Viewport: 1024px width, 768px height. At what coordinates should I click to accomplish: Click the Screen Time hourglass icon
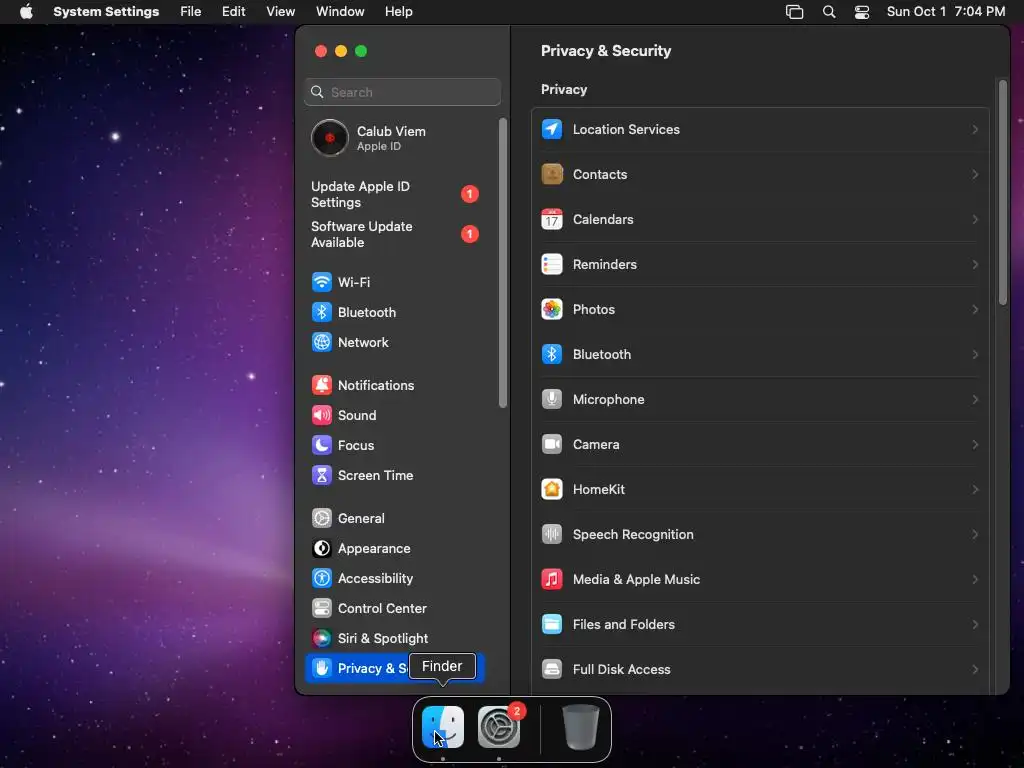321,475
